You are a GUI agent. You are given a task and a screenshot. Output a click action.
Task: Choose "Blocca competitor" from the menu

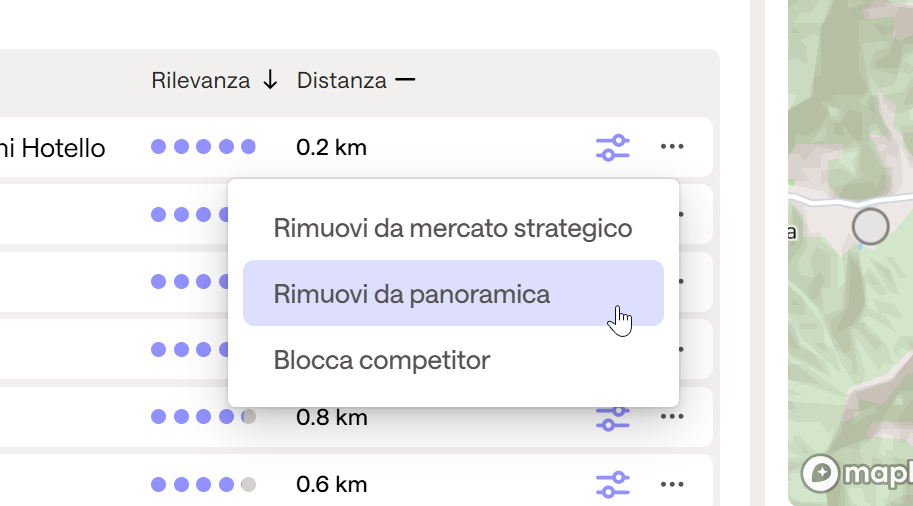point(382,360)
